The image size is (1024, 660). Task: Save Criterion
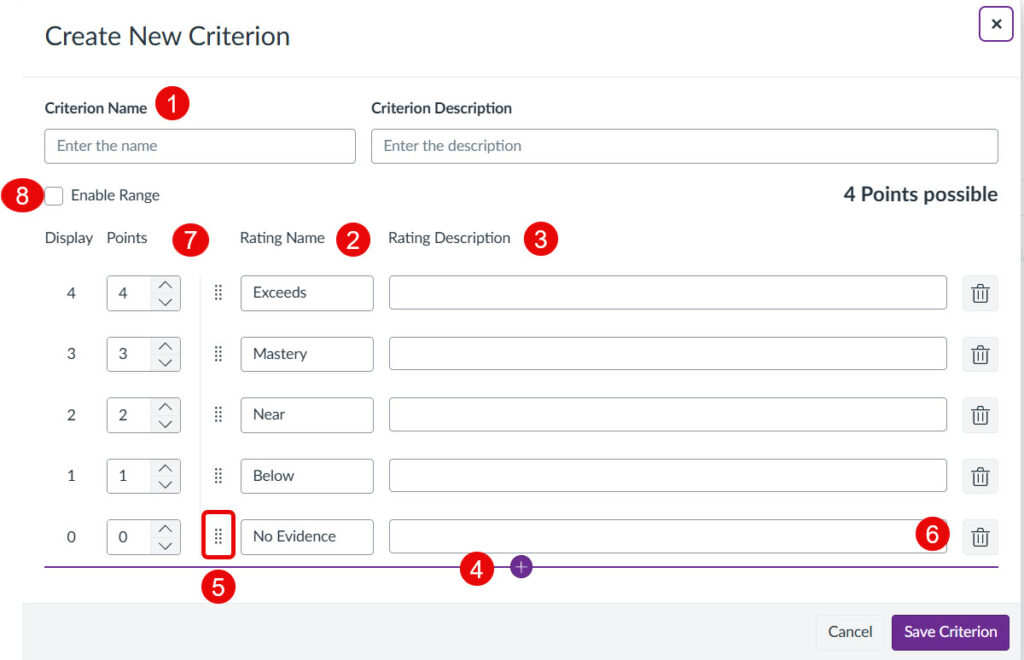point(950,632)
